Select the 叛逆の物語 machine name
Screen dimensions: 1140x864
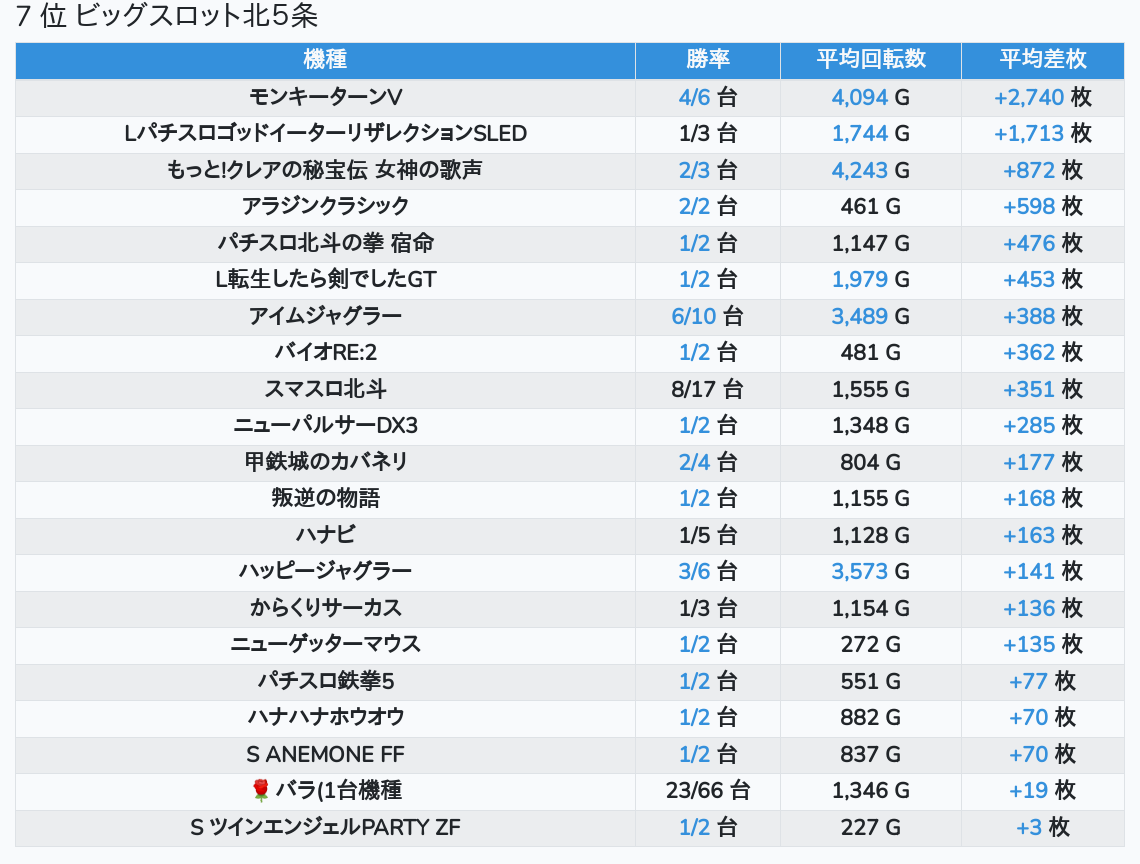click(325, 498)
